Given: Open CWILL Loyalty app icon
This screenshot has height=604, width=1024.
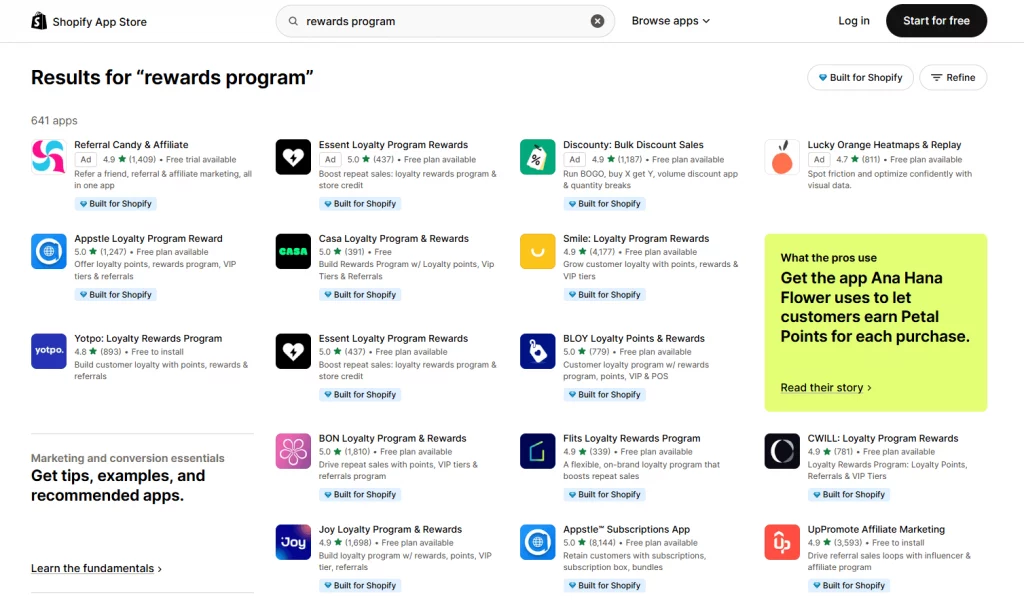Looking at the screenshot, I should 782,451.
